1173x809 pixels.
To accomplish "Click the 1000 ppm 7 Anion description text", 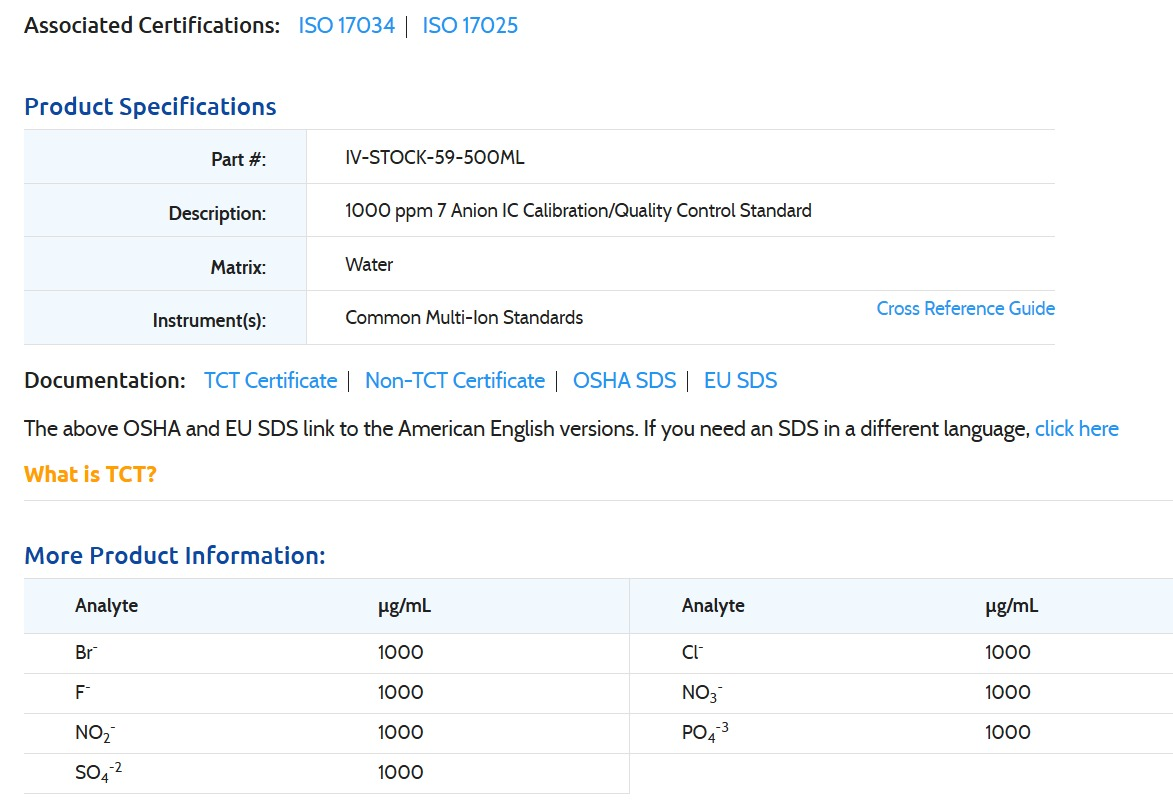I will pos(578,211).
